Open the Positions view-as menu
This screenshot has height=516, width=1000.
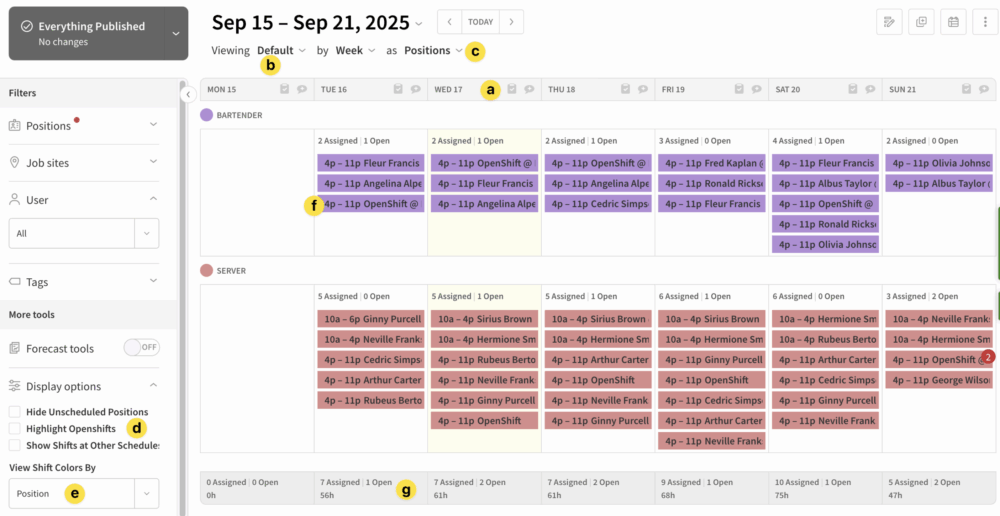(433, 50)
